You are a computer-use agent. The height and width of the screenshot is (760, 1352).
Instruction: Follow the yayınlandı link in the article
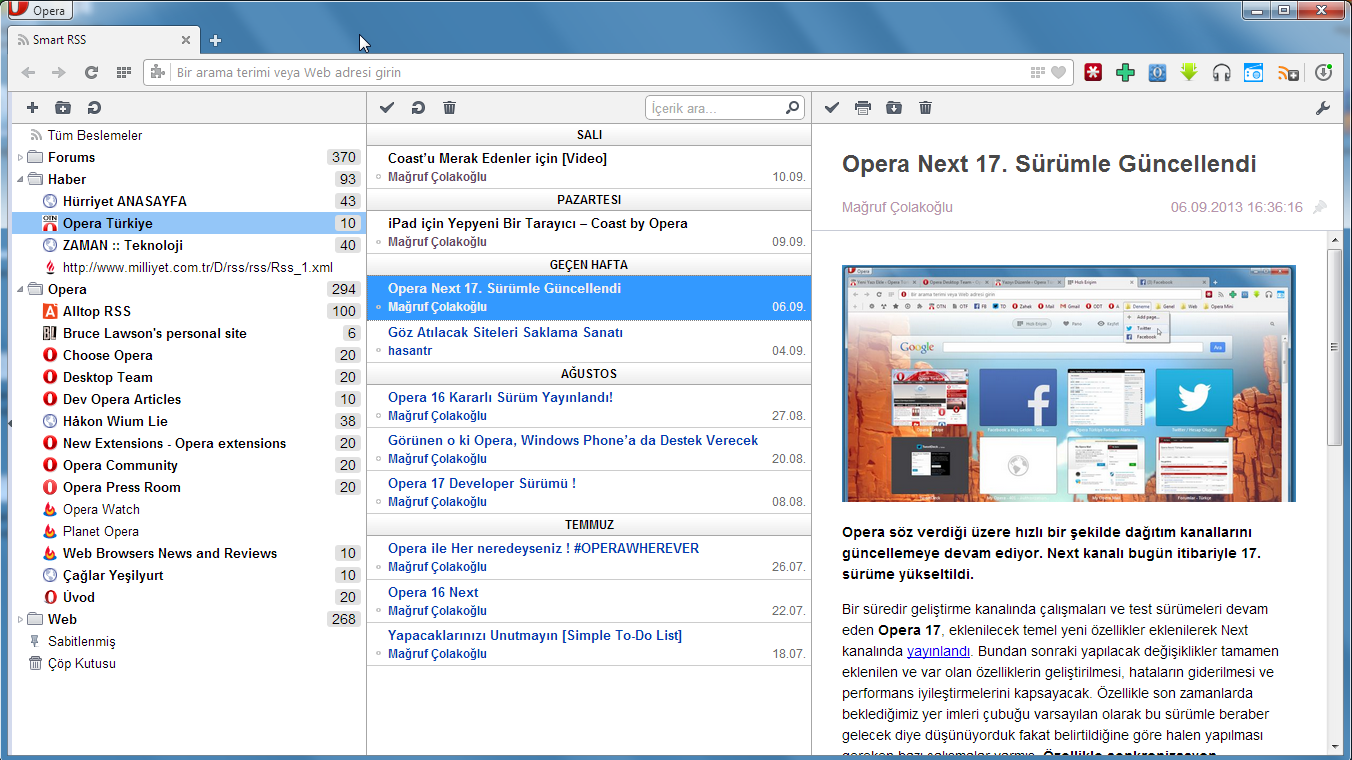point(938,651)
